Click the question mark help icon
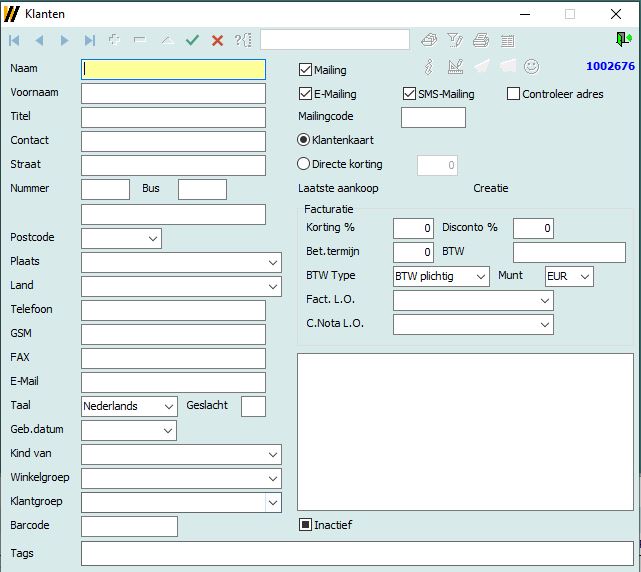The image size is (641, 572). pyautogui.click(x=243, y=40)
